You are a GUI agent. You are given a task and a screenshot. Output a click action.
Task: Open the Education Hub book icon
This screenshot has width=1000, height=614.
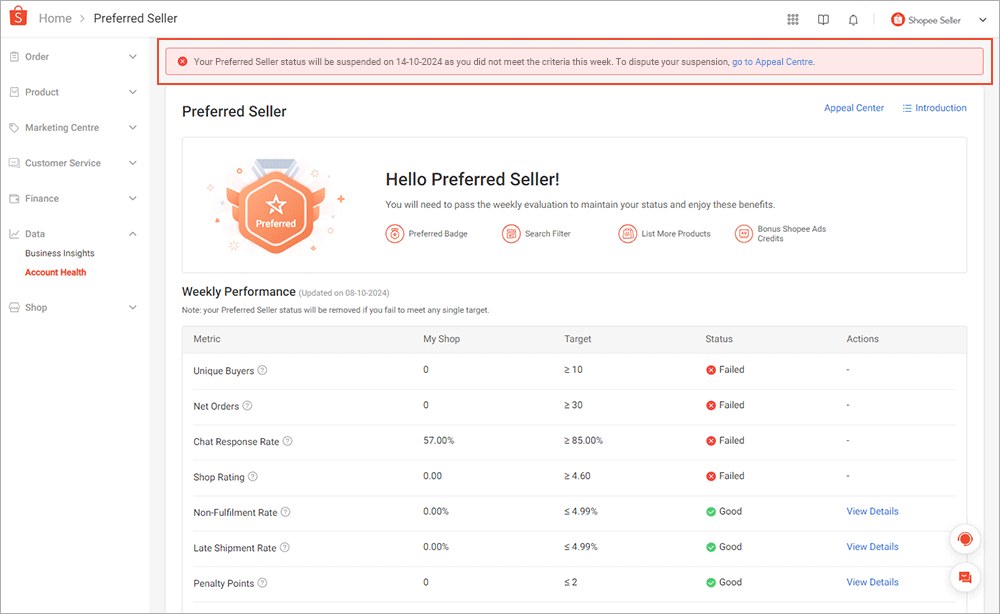tap(822, 18)
